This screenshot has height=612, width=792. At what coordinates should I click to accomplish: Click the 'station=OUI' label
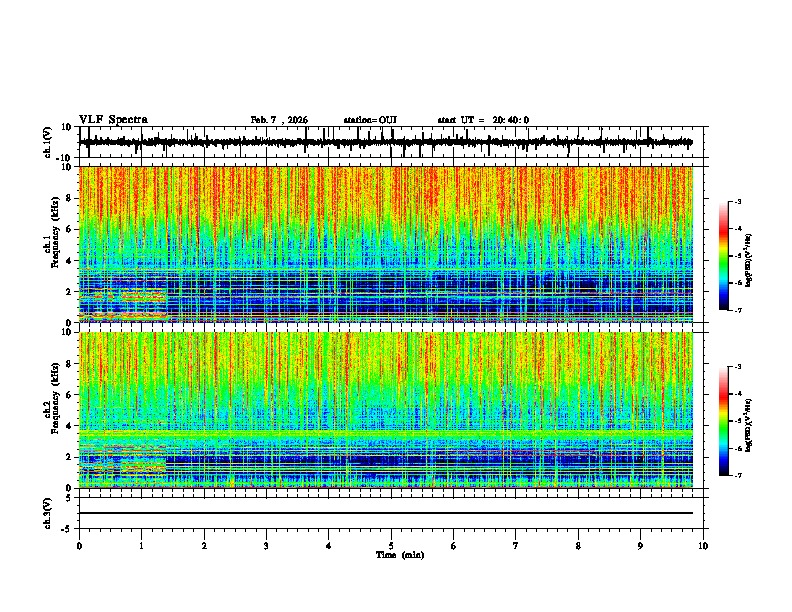(370, 120)
